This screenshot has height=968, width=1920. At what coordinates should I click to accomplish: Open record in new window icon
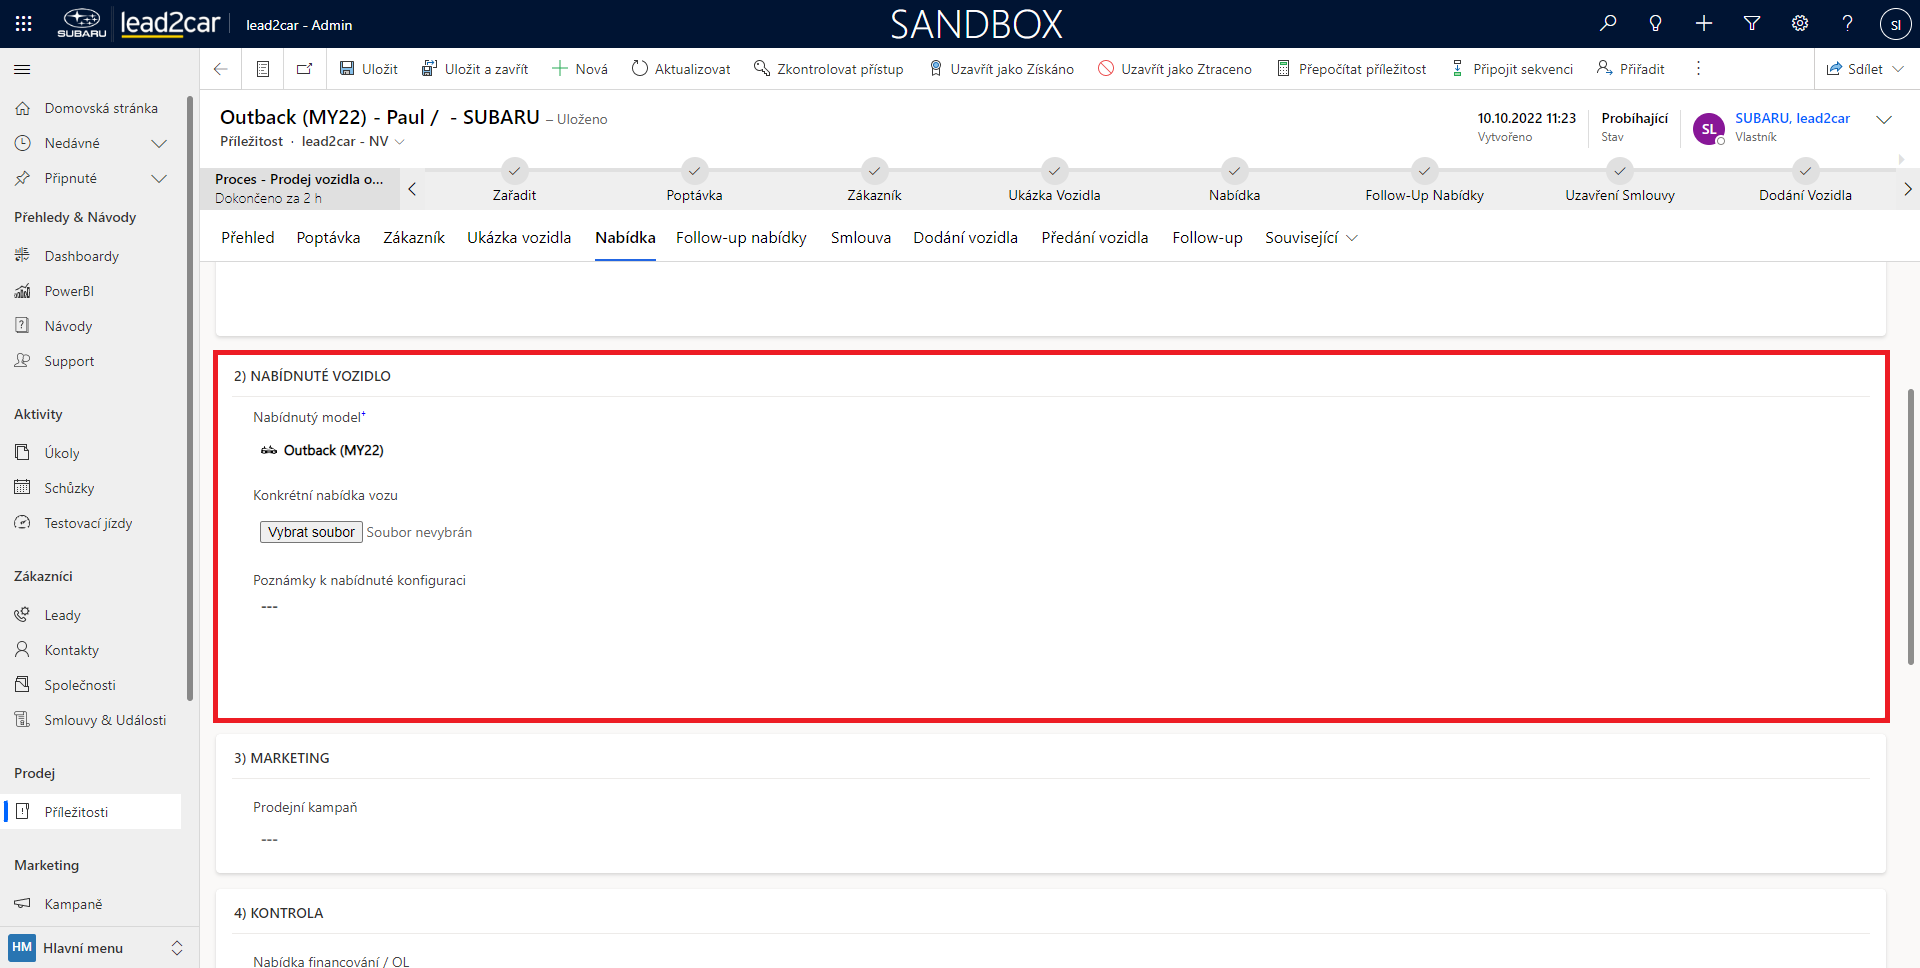304,69
